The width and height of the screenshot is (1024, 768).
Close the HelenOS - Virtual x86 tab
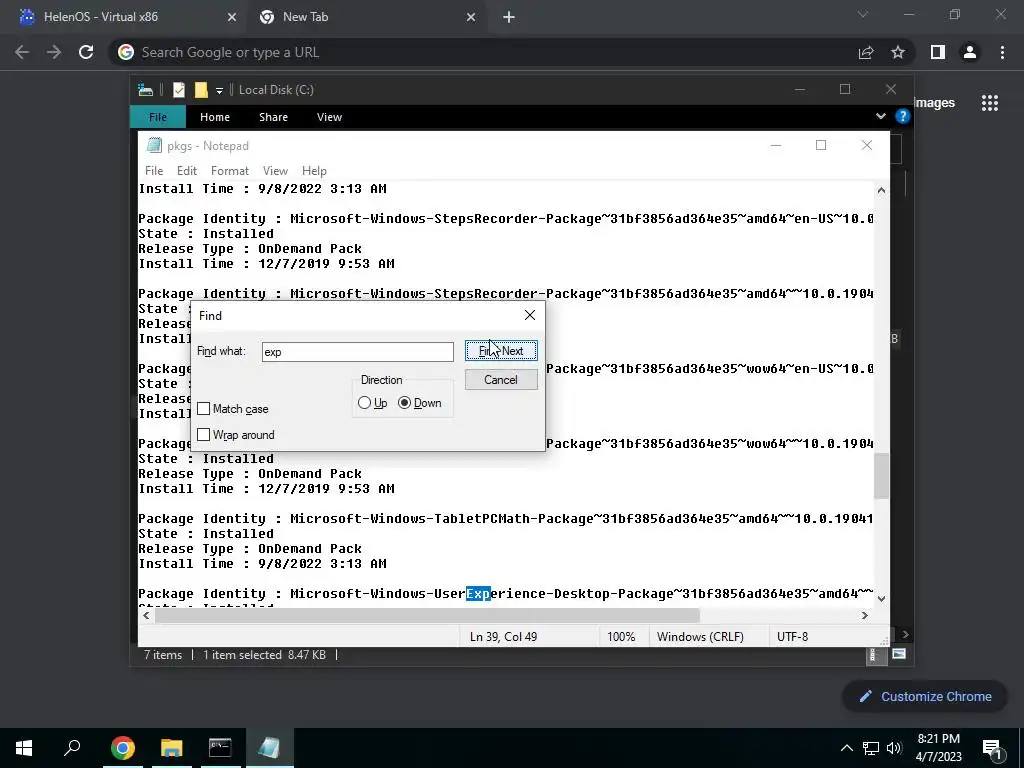tap(231, 18)
